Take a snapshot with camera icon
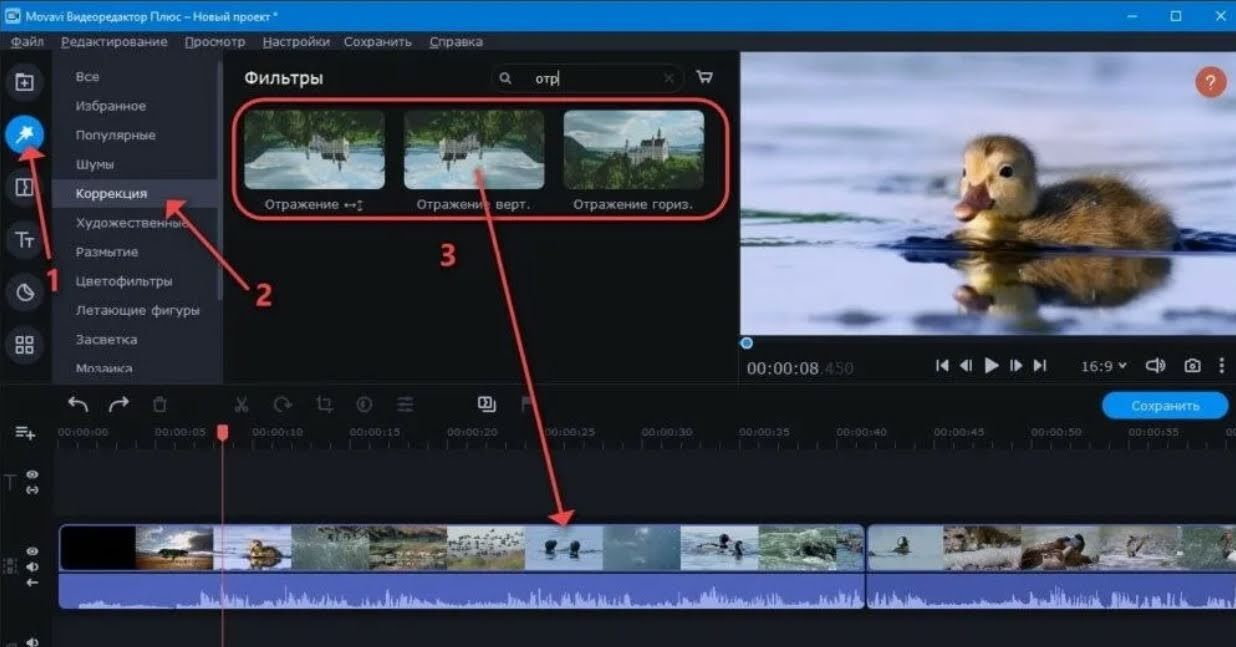Screen dimensions: 1236x647 [1192, 366]
